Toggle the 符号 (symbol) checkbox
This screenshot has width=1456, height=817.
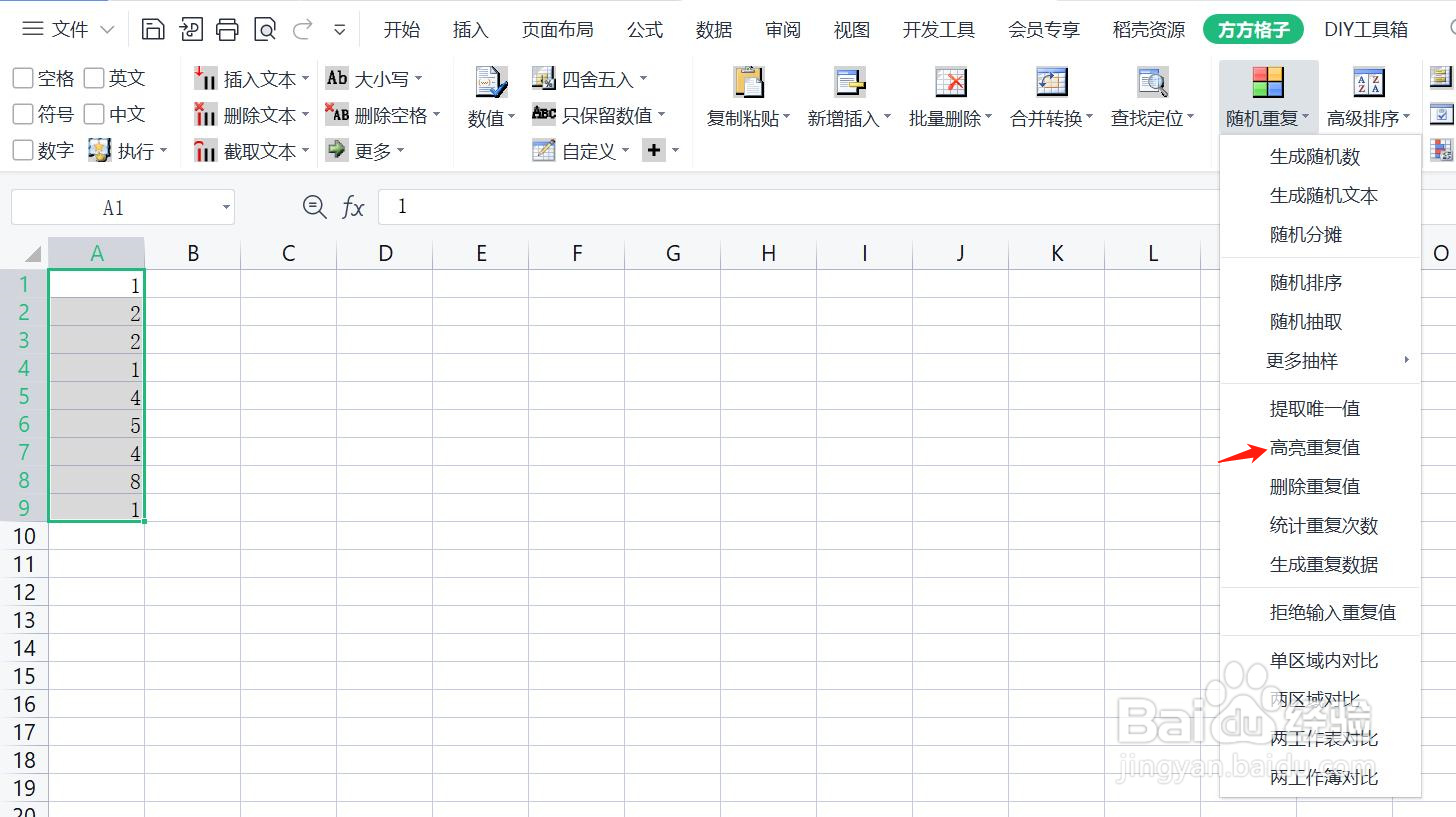click(22, 114)
